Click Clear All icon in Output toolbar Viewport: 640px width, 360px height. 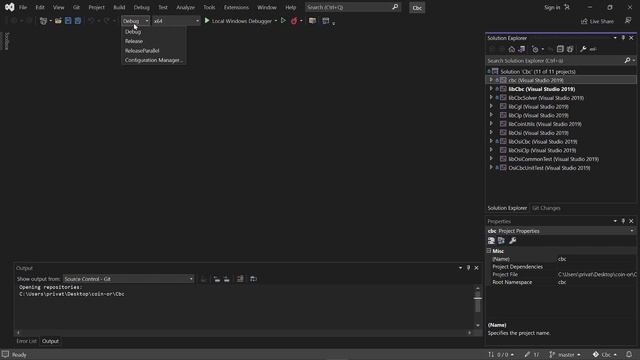240,279
